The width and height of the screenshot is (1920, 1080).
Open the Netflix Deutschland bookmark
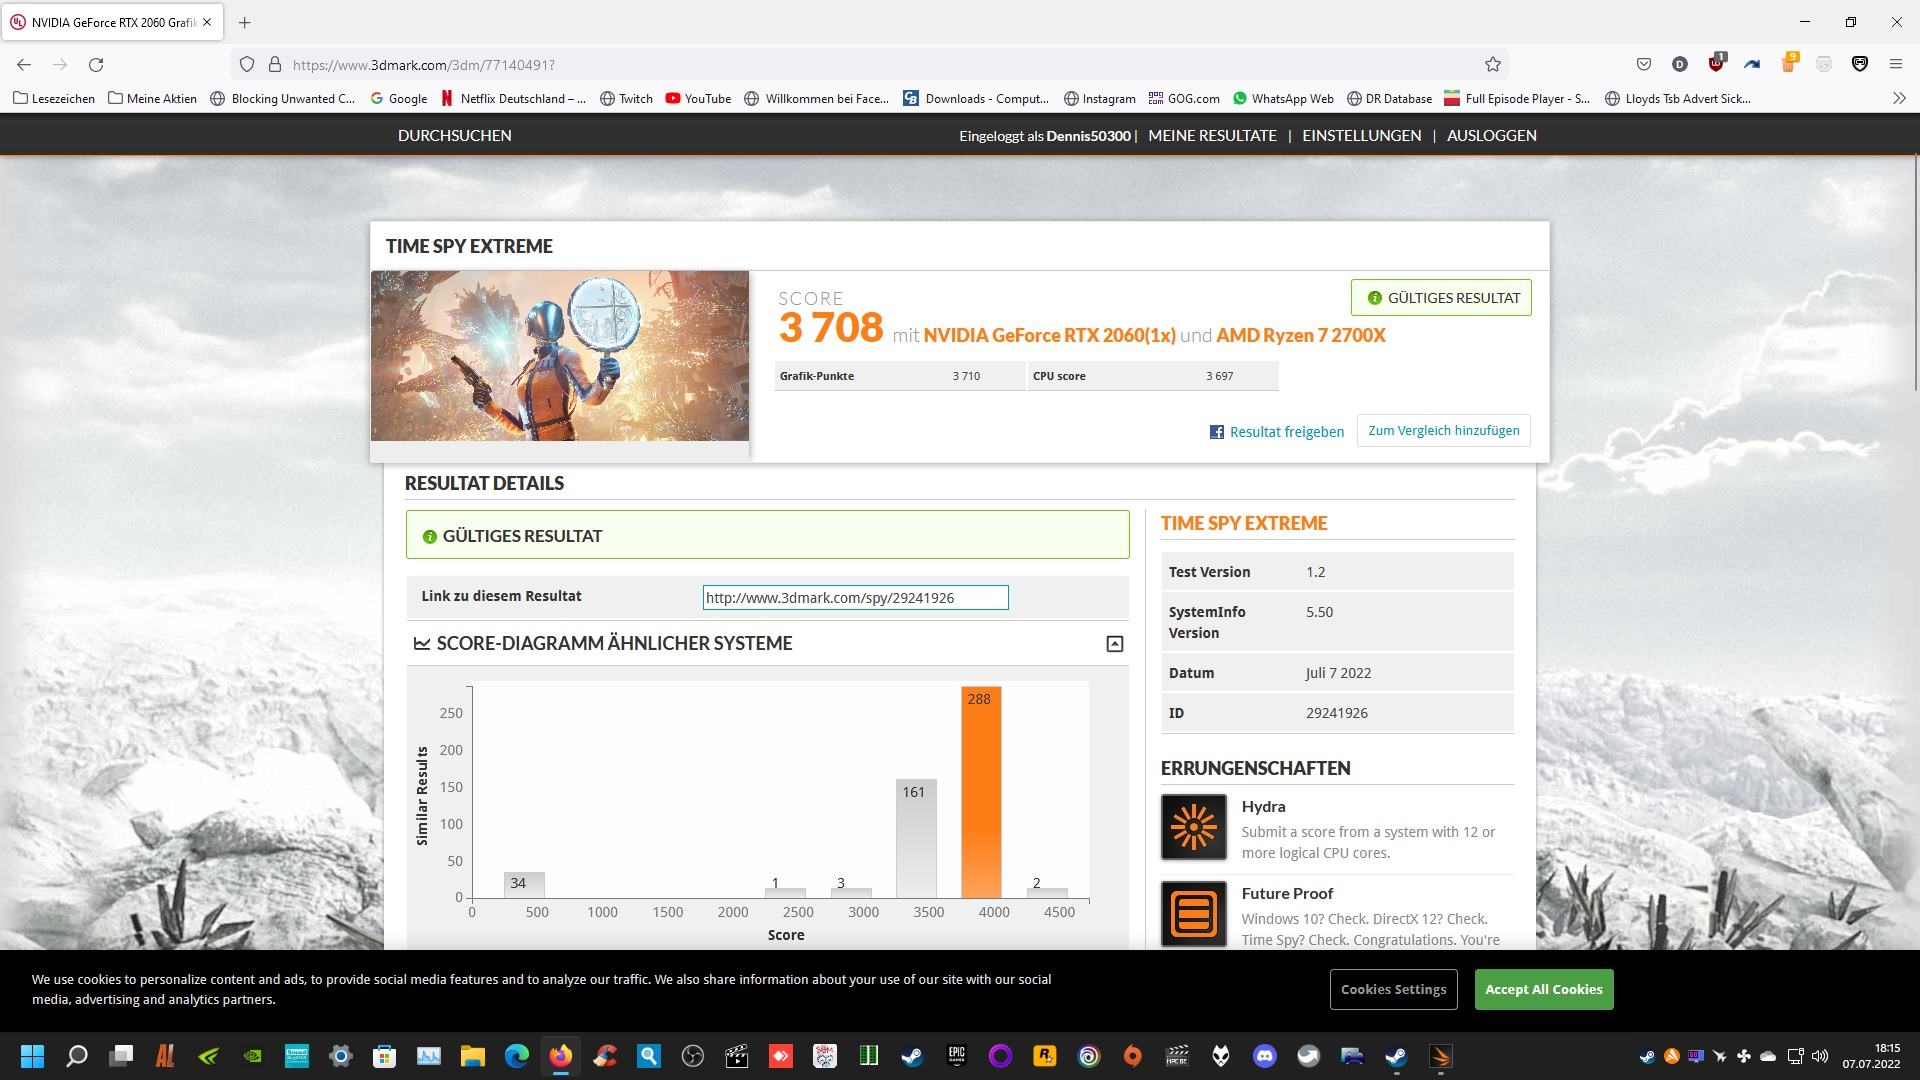point(513,98)
